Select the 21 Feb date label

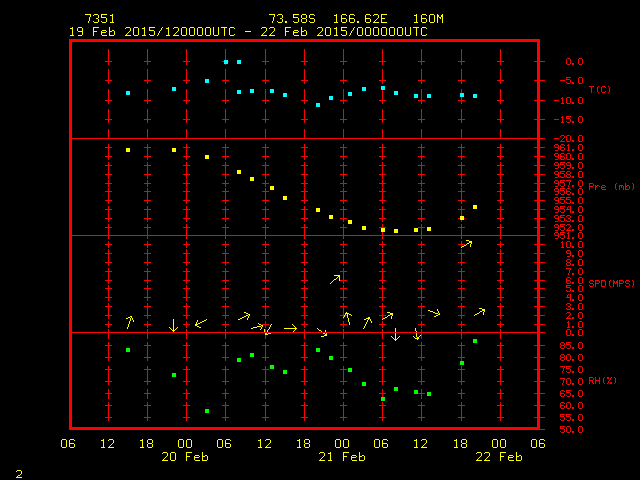[341, 457]
